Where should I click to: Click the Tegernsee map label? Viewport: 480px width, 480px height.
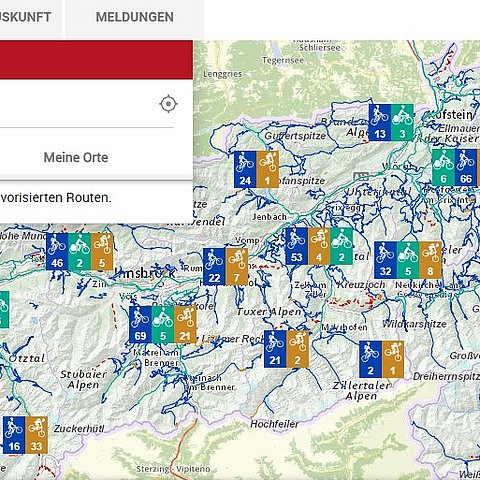click(x=283, y=60)
